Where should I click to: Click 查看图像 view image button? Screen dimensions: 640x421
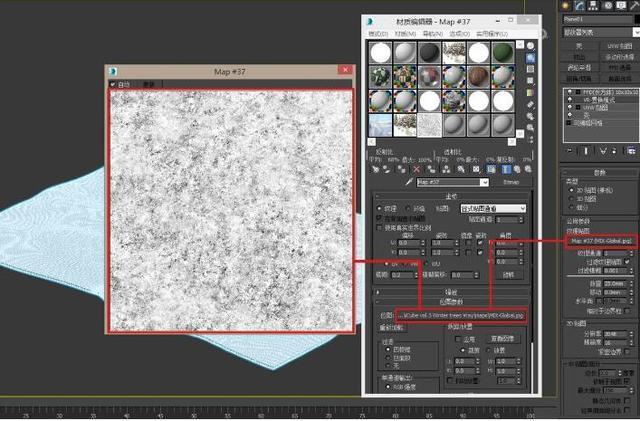coord(502,339)
